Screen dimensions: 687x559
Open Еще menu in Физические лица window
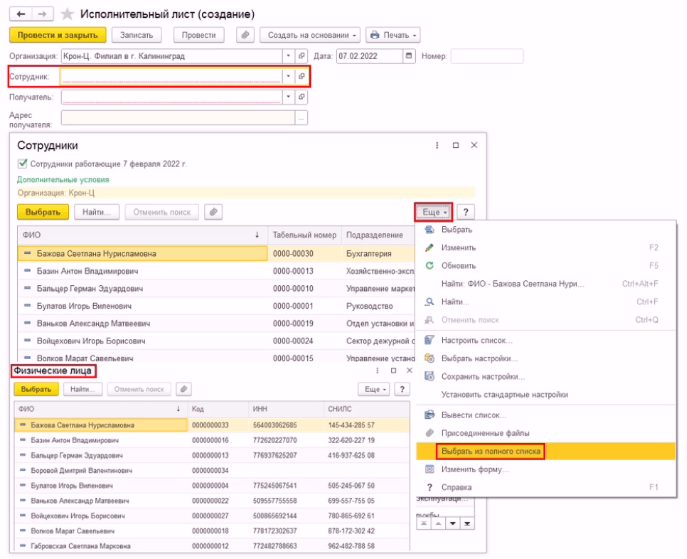[x=375, y=389]
